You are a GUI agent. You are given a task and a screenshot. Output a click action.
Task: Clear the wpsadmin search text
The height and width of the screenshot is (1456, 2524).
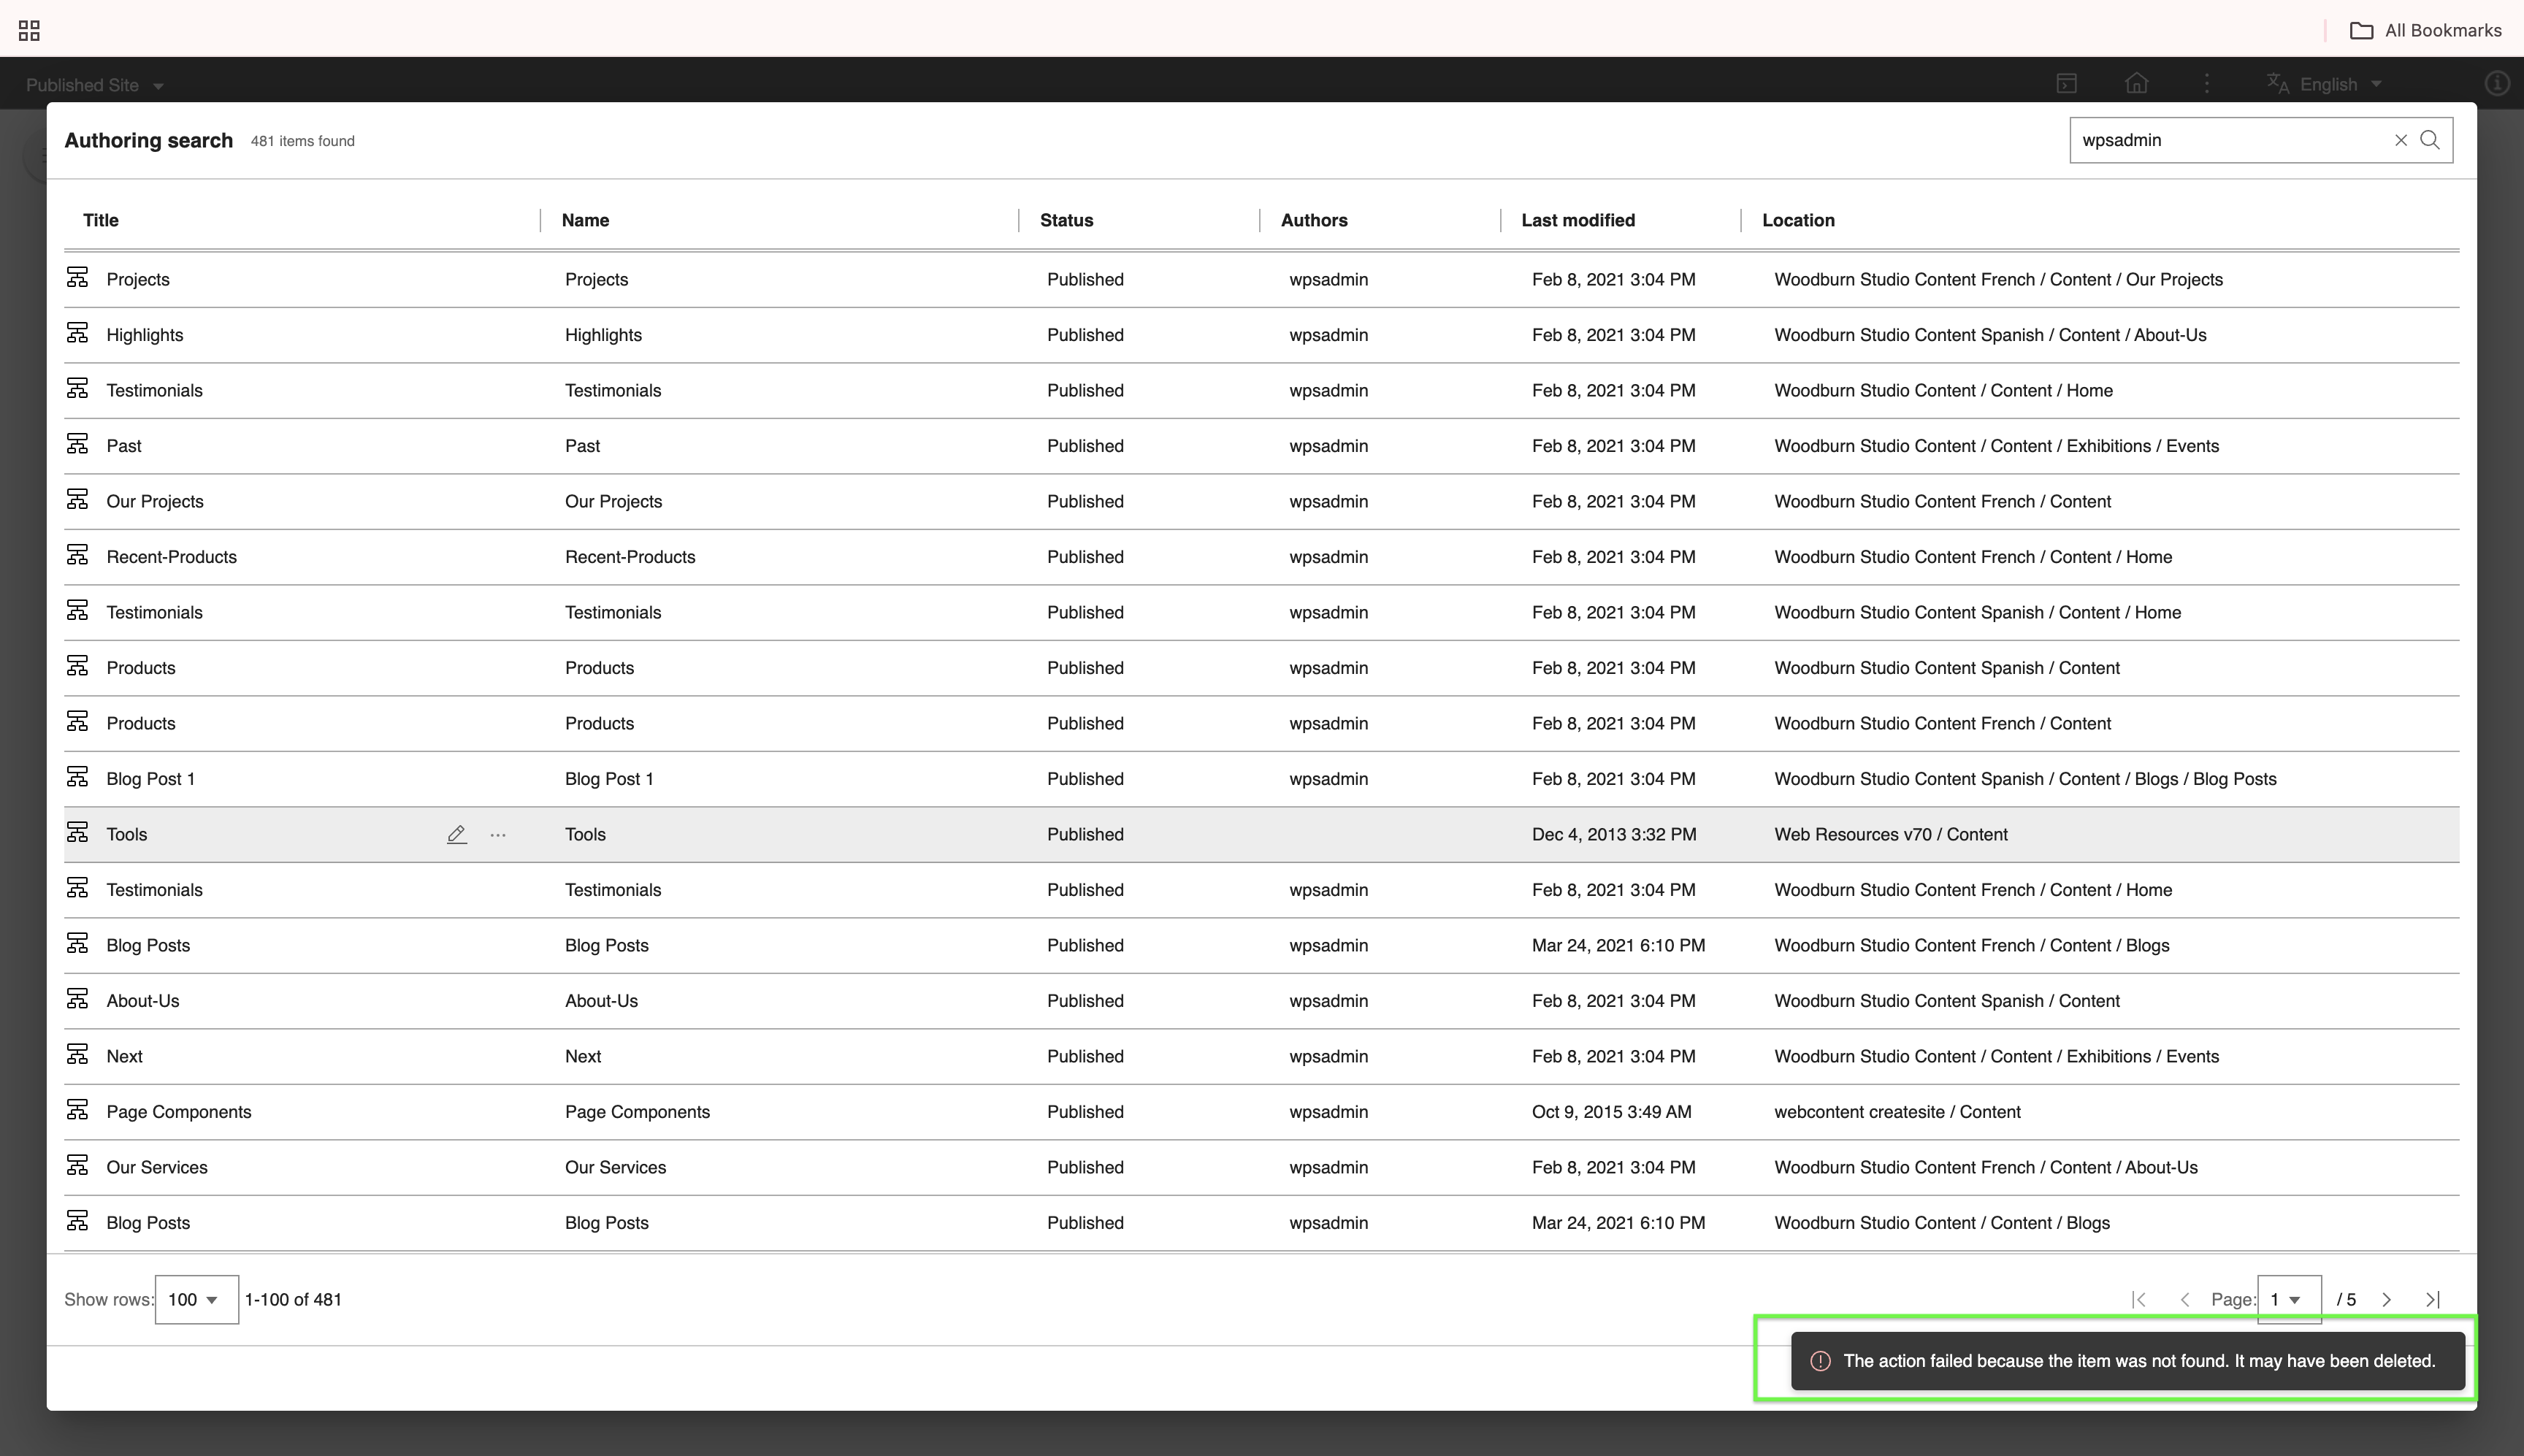[2400, 140]
